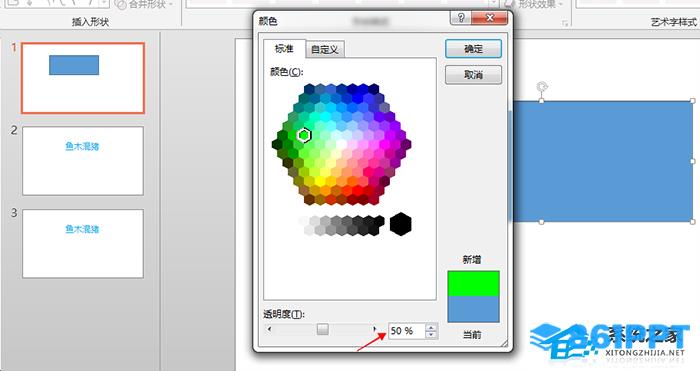Screen dimensions: 700x371
Task: Select slide 2 thumbnail
Action: [83, 161]
